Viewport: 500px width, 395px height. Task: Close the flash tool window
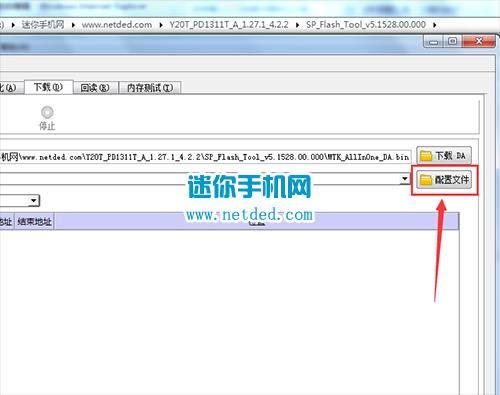pyautogui.click(x=479, y=41)
